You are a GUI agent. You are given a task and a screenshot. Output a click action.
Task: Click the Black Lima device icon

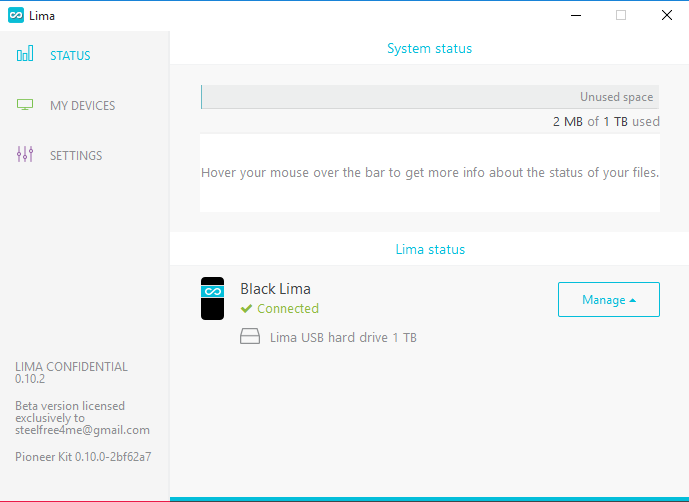coord(212,298)
